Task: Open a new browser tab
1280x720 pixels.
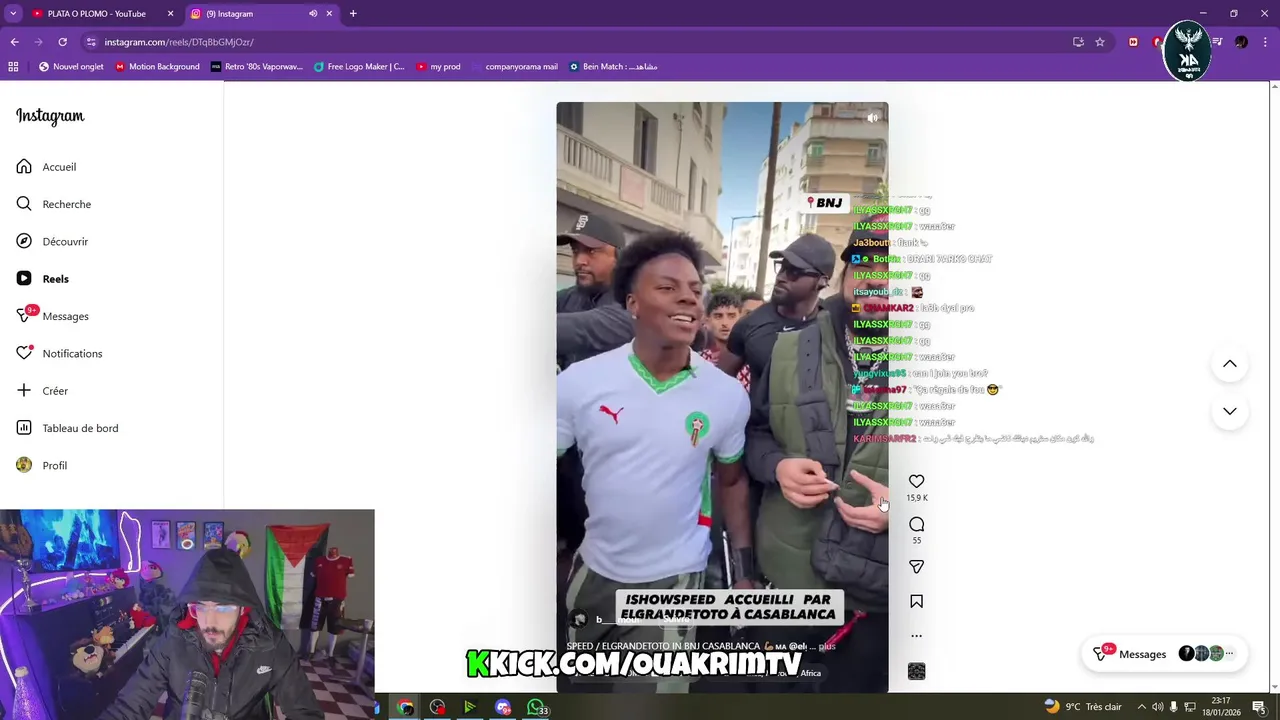Action: tap(353, 14)
